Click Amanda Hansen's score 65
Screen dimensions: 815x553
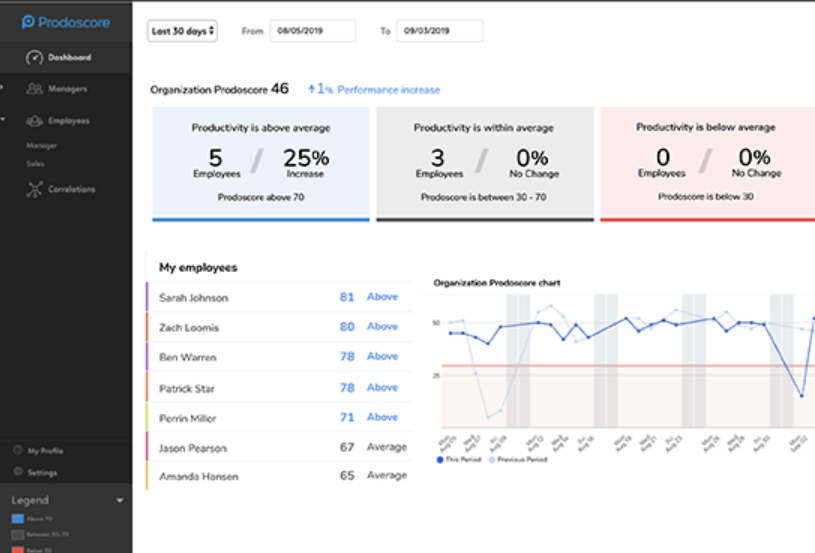click(347, 475)
